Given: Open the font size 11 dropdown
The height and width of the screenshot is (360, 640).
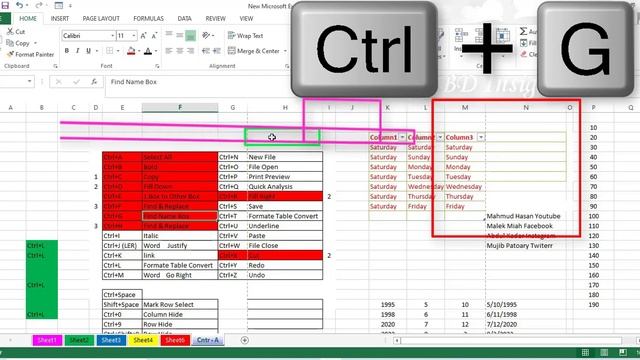Looking at the screenshot, I should click(x=134, y=36).
